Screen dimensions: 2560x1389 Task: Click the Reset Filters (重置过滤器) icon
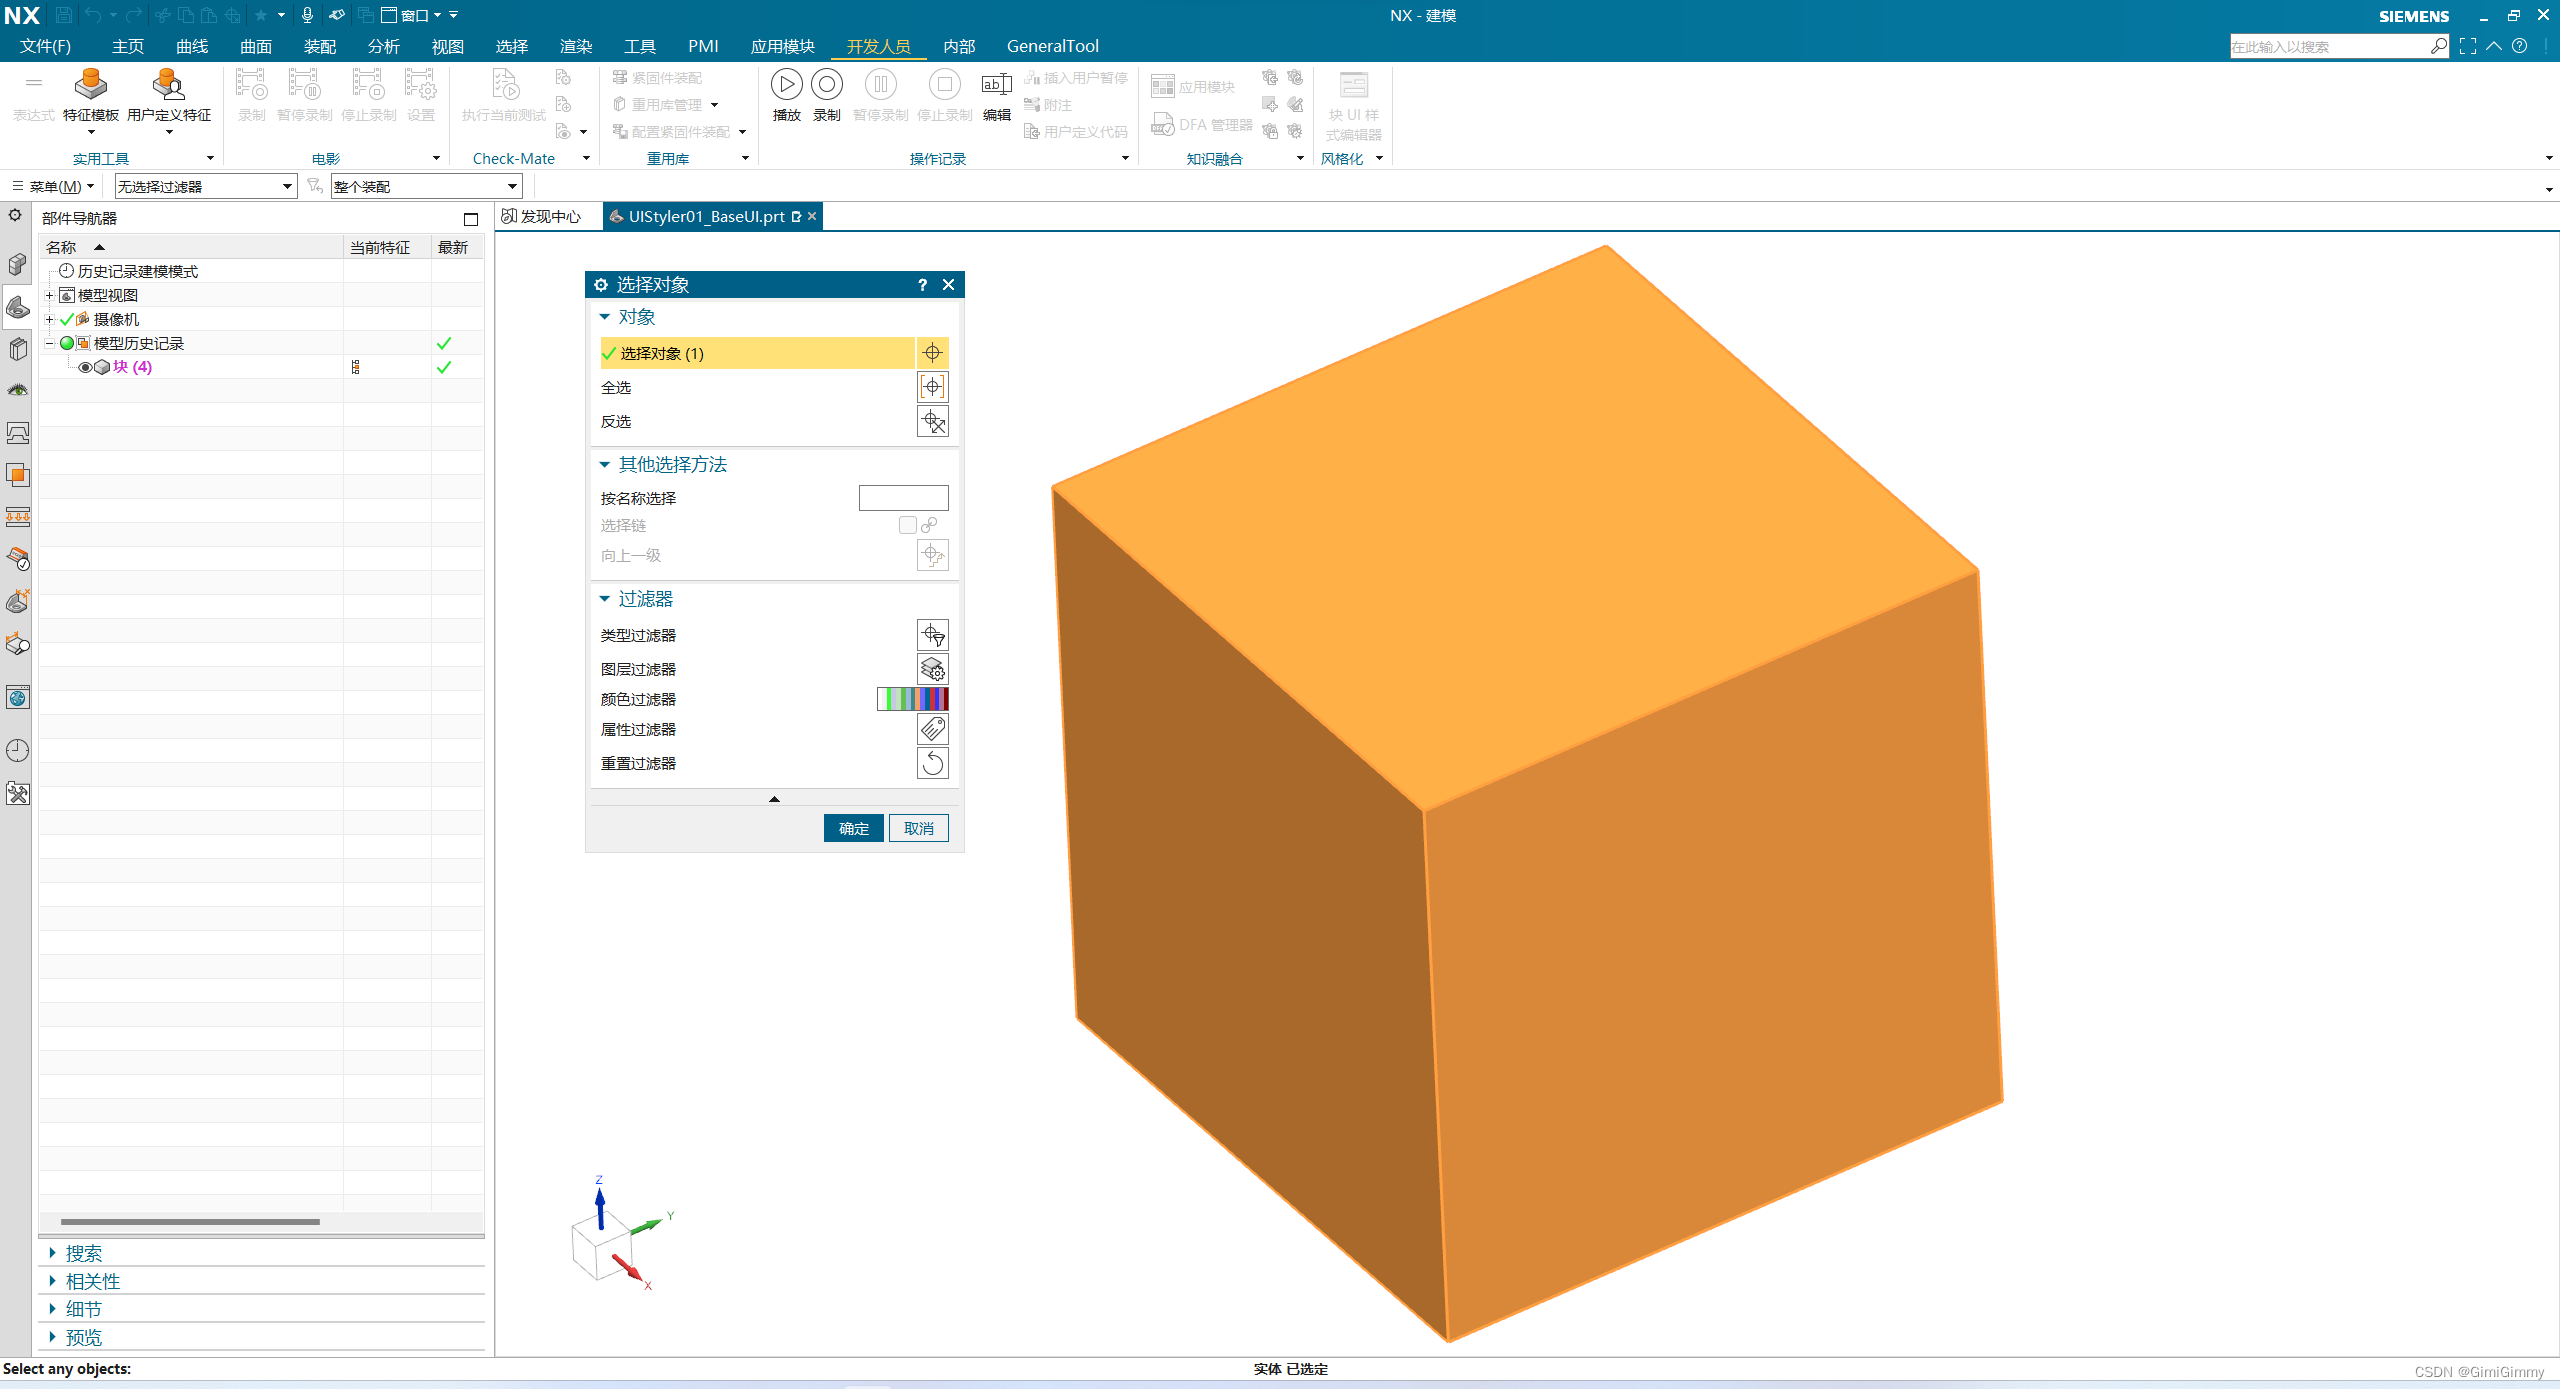click(932, 763)
